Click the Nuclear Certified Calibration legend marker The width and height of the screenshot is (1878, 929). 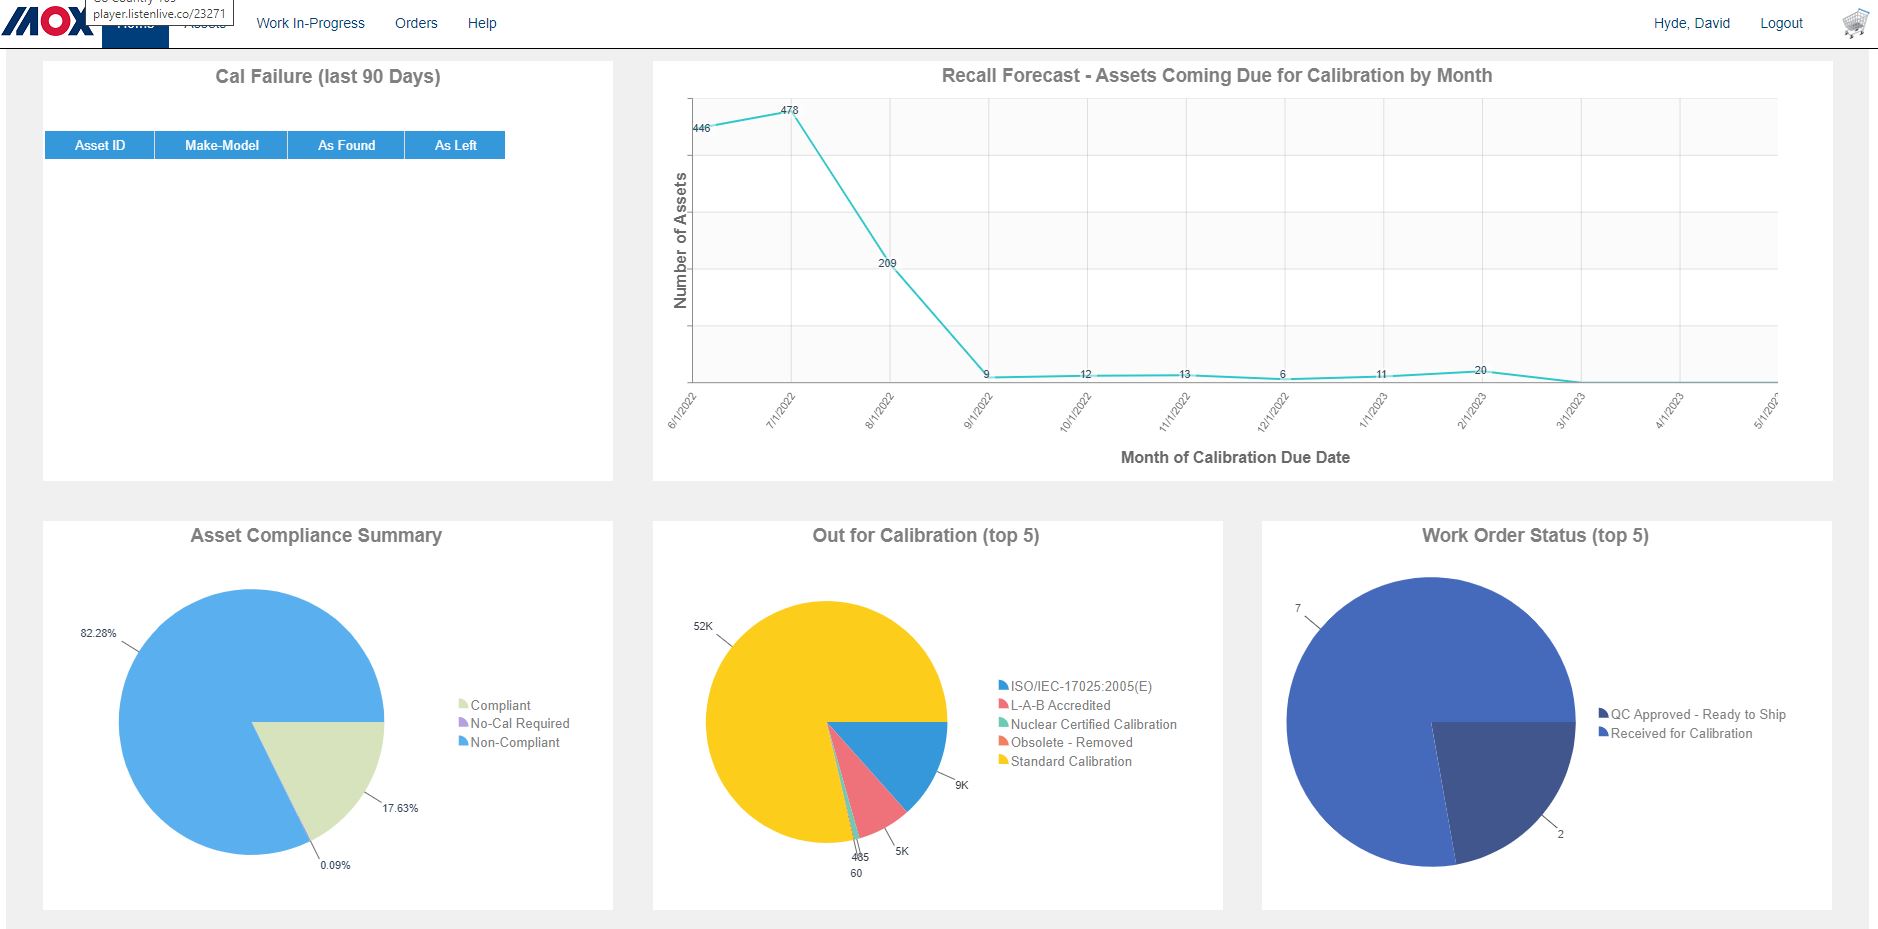[x=1003, y=723]
